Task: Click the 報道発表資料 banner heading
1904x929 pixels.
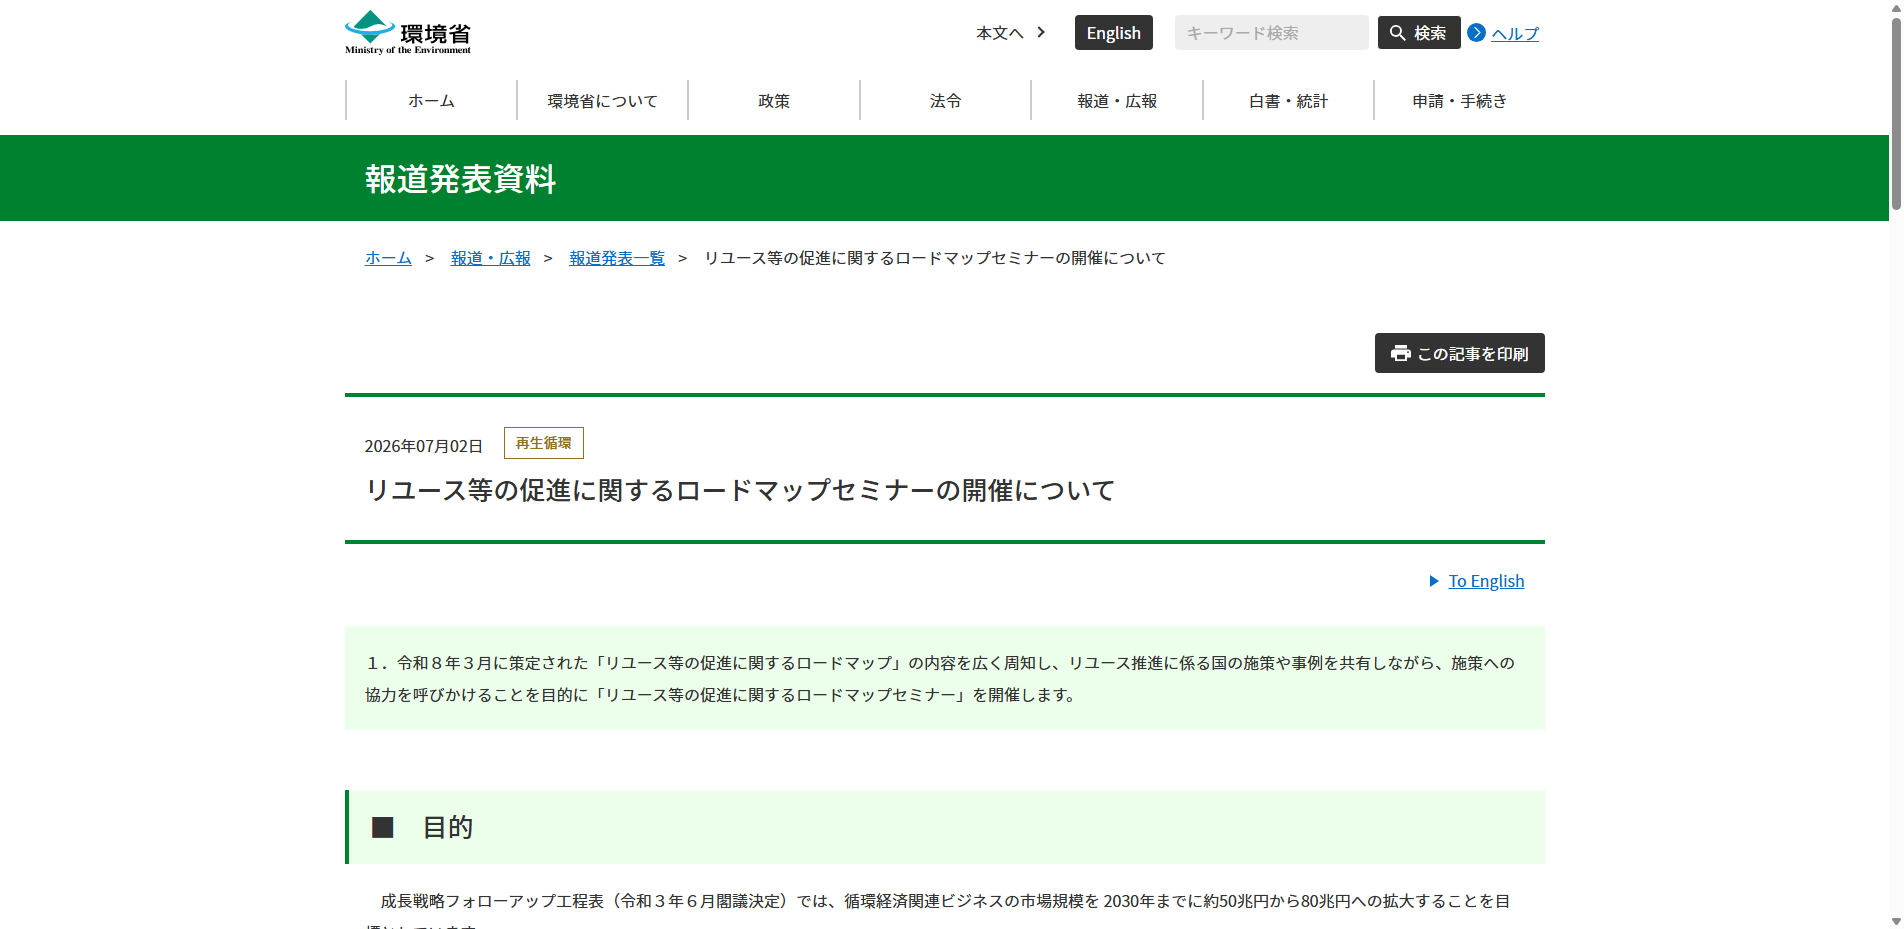Action: click(x=460, y=179)
